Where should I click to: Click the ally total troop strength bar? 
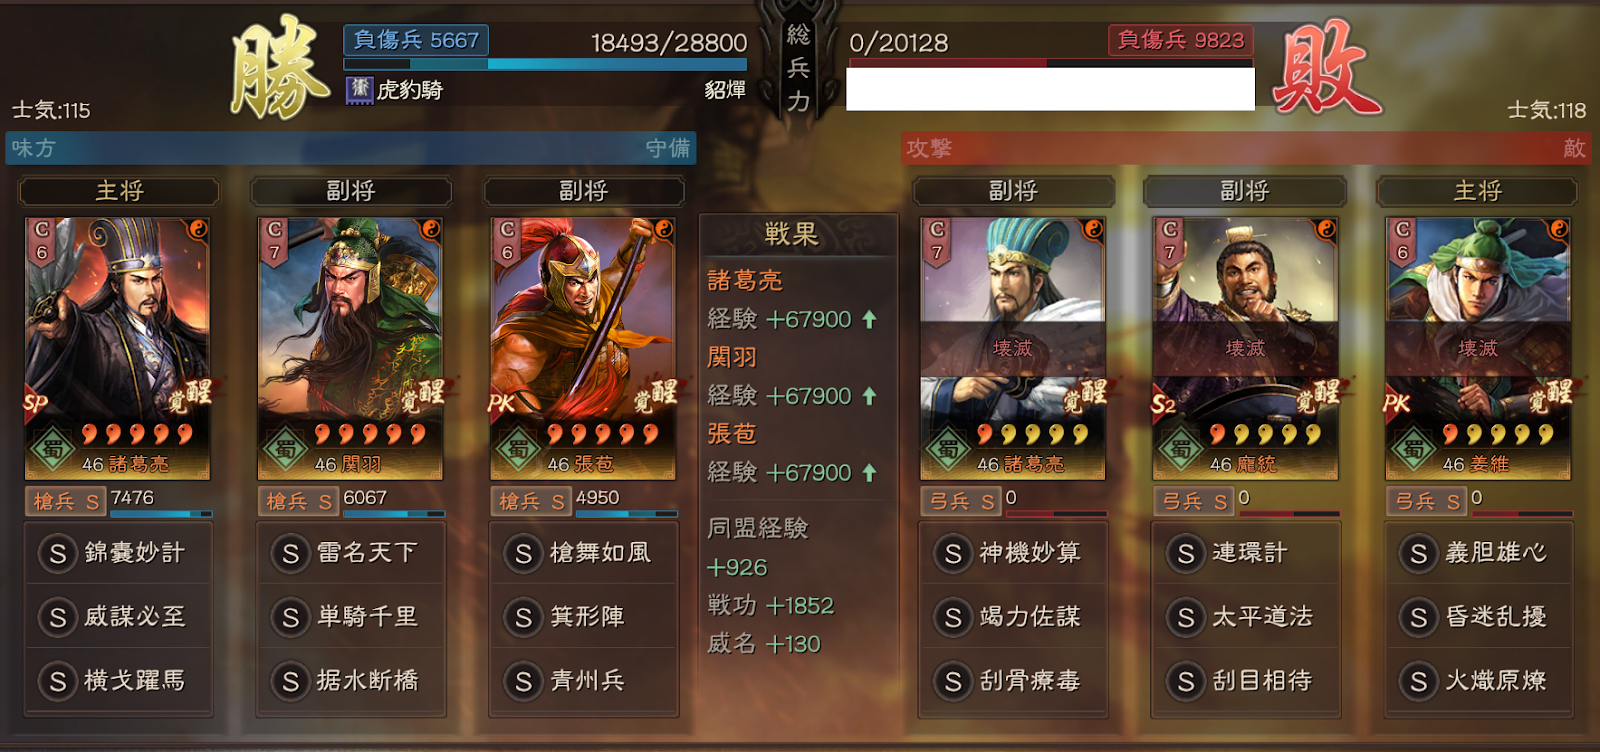pos(546,64)
